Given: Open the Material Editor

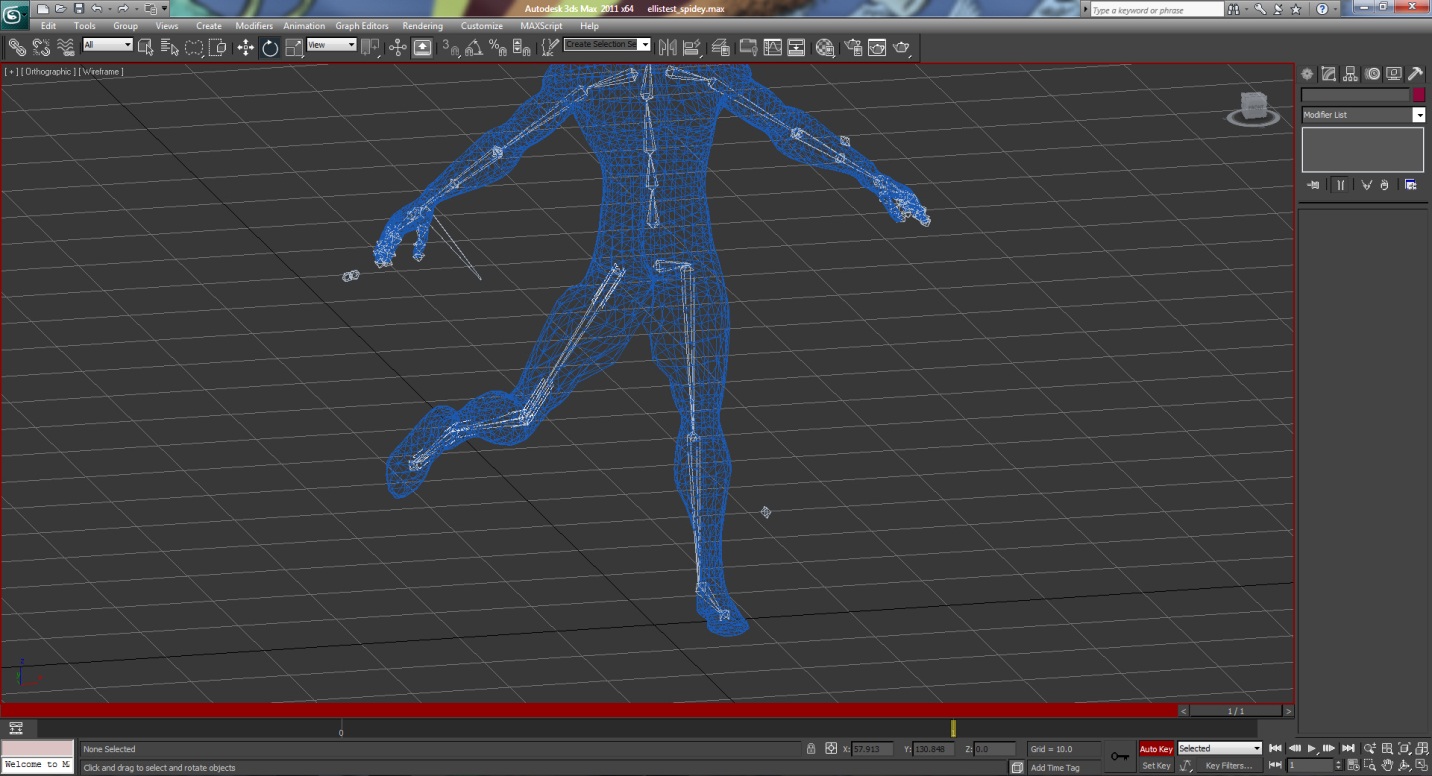Looking at the screenshot, I should click(825, 47).
